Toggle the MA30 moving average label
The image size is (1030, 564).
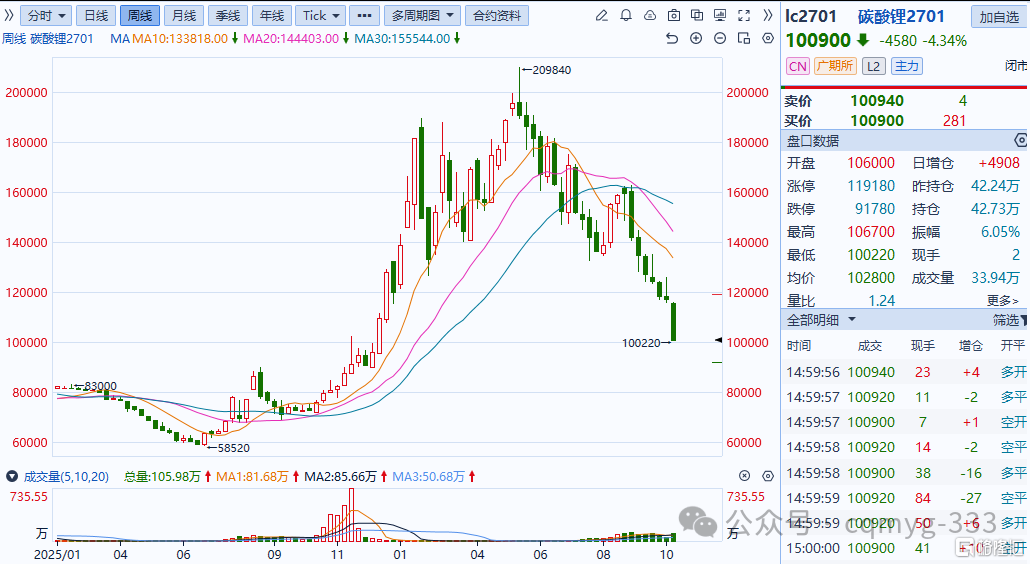coord(402,39)
